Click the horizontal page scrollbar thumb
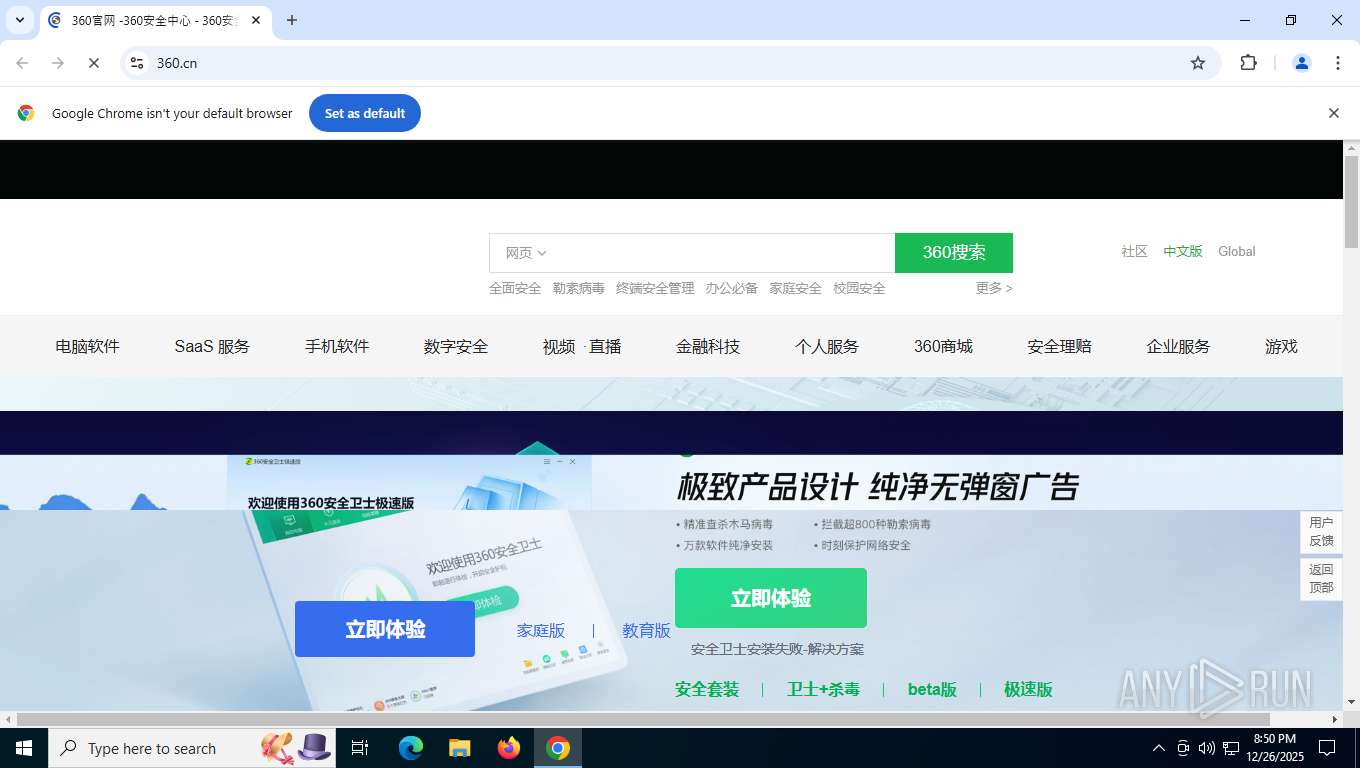 point(643,719)
